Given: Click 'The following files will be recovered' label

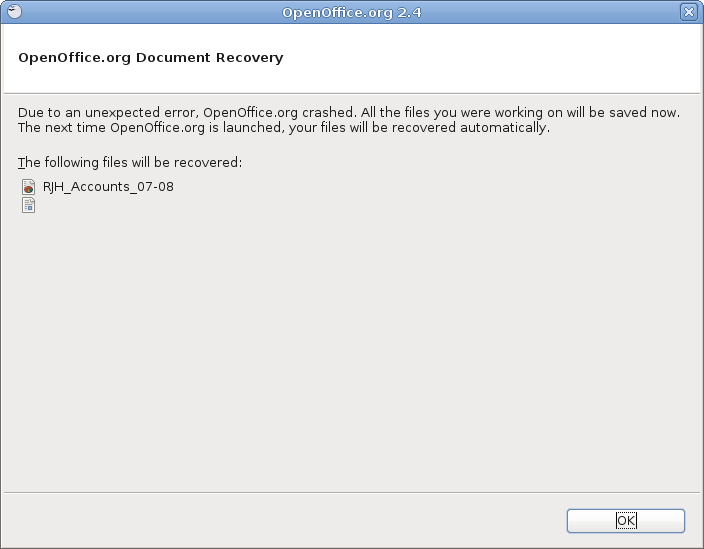Looking at the screenshot, I should (130, 163).
